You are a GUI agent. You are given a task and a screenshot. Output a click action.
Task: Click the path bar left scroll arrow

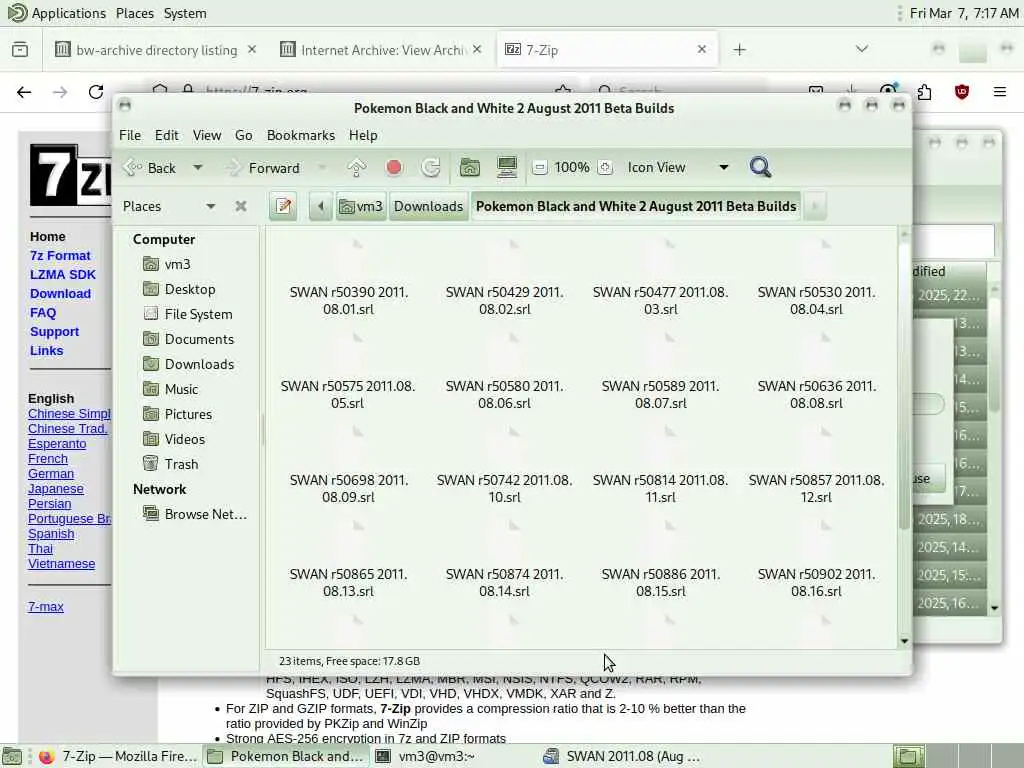[x=321, y=206]
